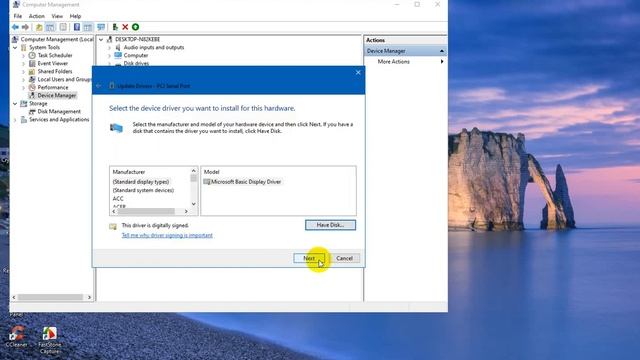
Task: Click the red X Uninstall device icon
Action: click(x=125, y=27)
